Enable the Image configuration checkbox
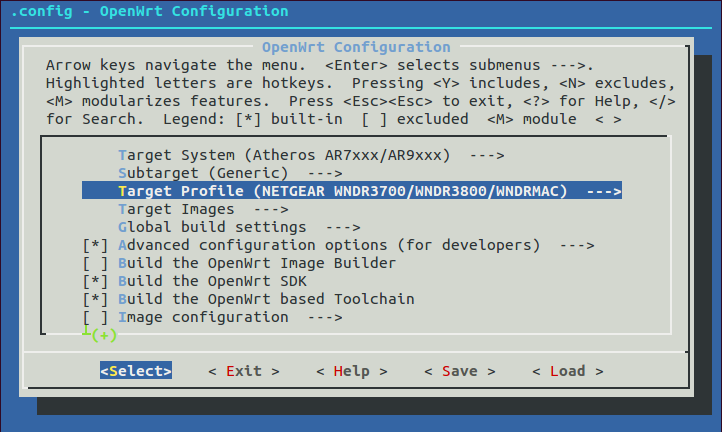The height and width of the screenshot is (432, 722). 96,317
